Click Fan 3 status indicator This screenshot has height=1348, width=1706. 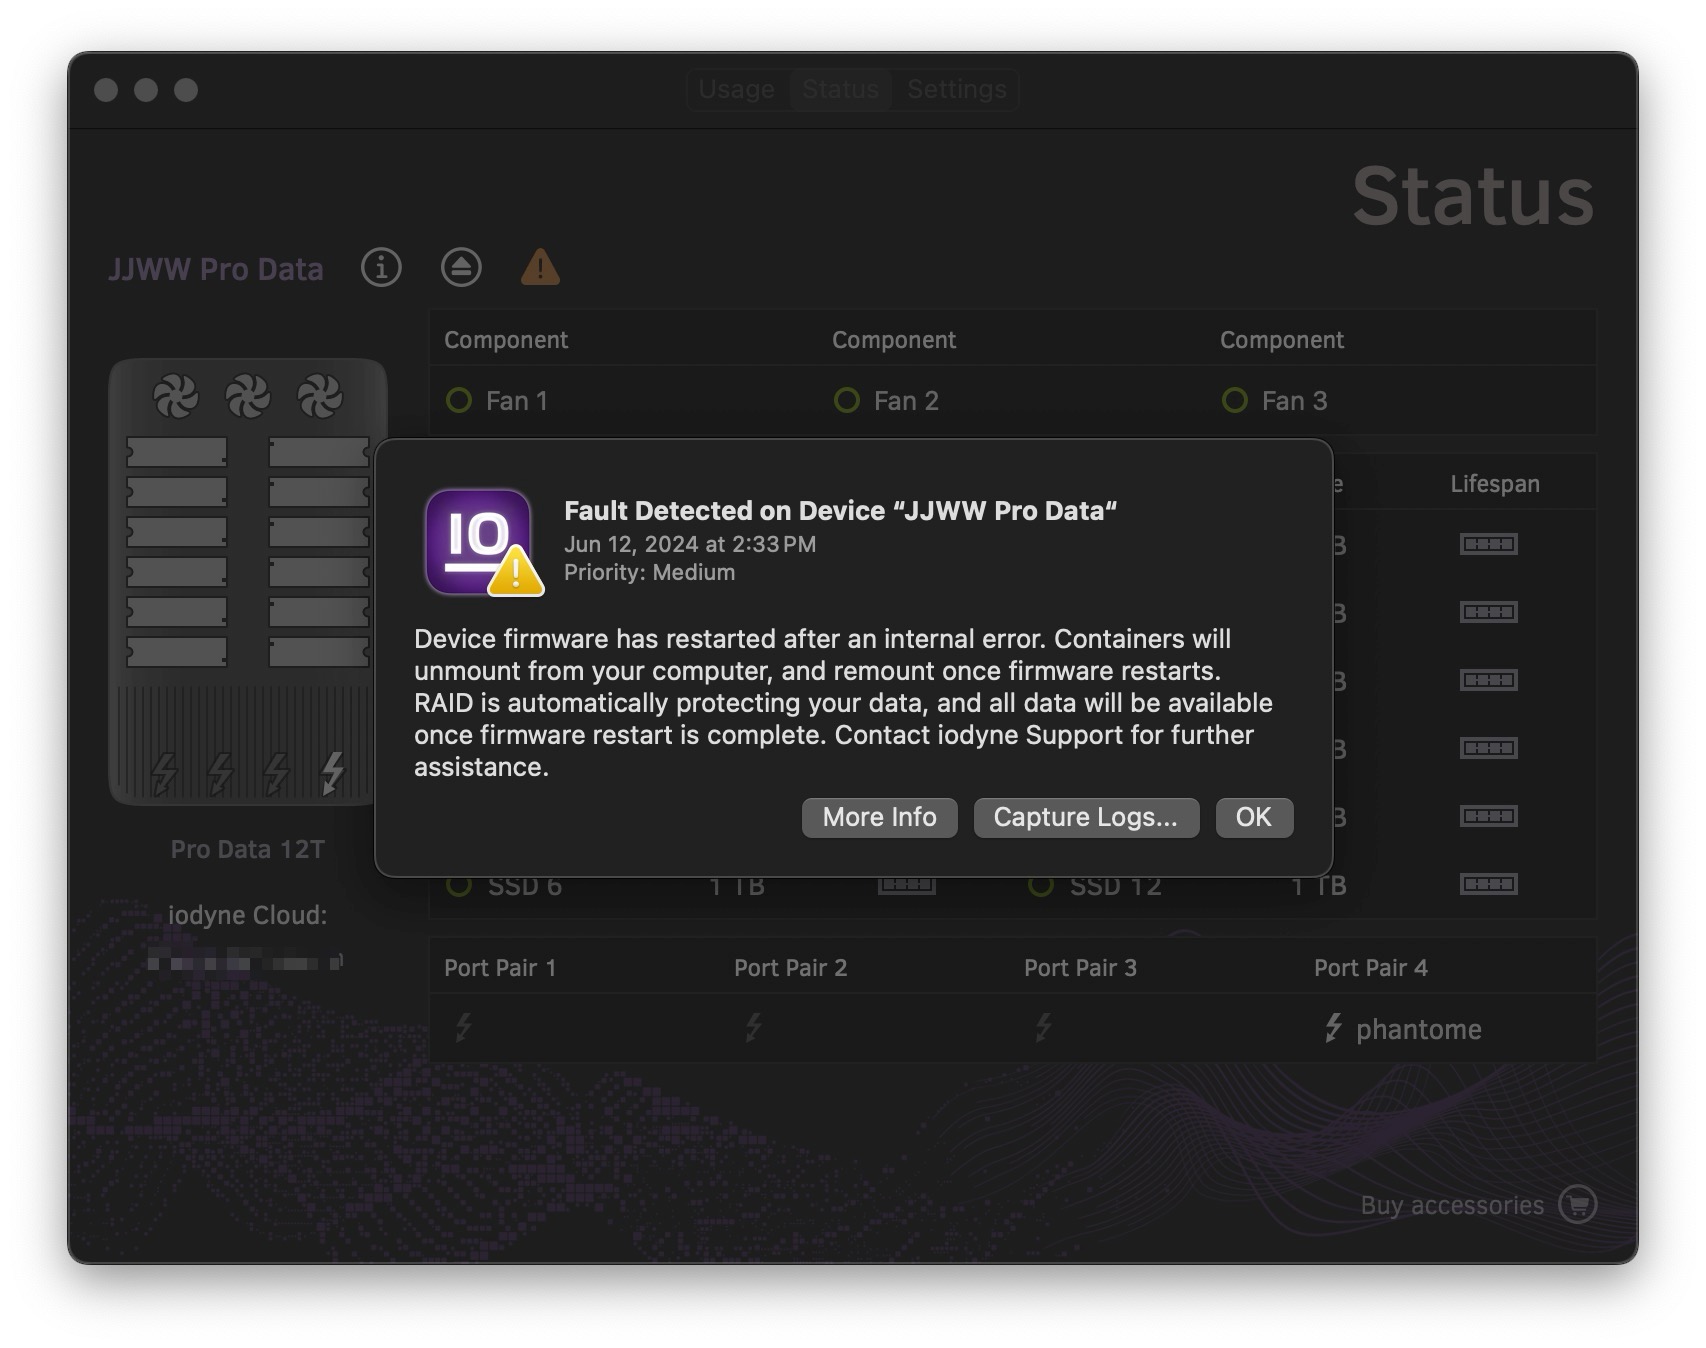pyautogui.click(x=1235, y=401)
